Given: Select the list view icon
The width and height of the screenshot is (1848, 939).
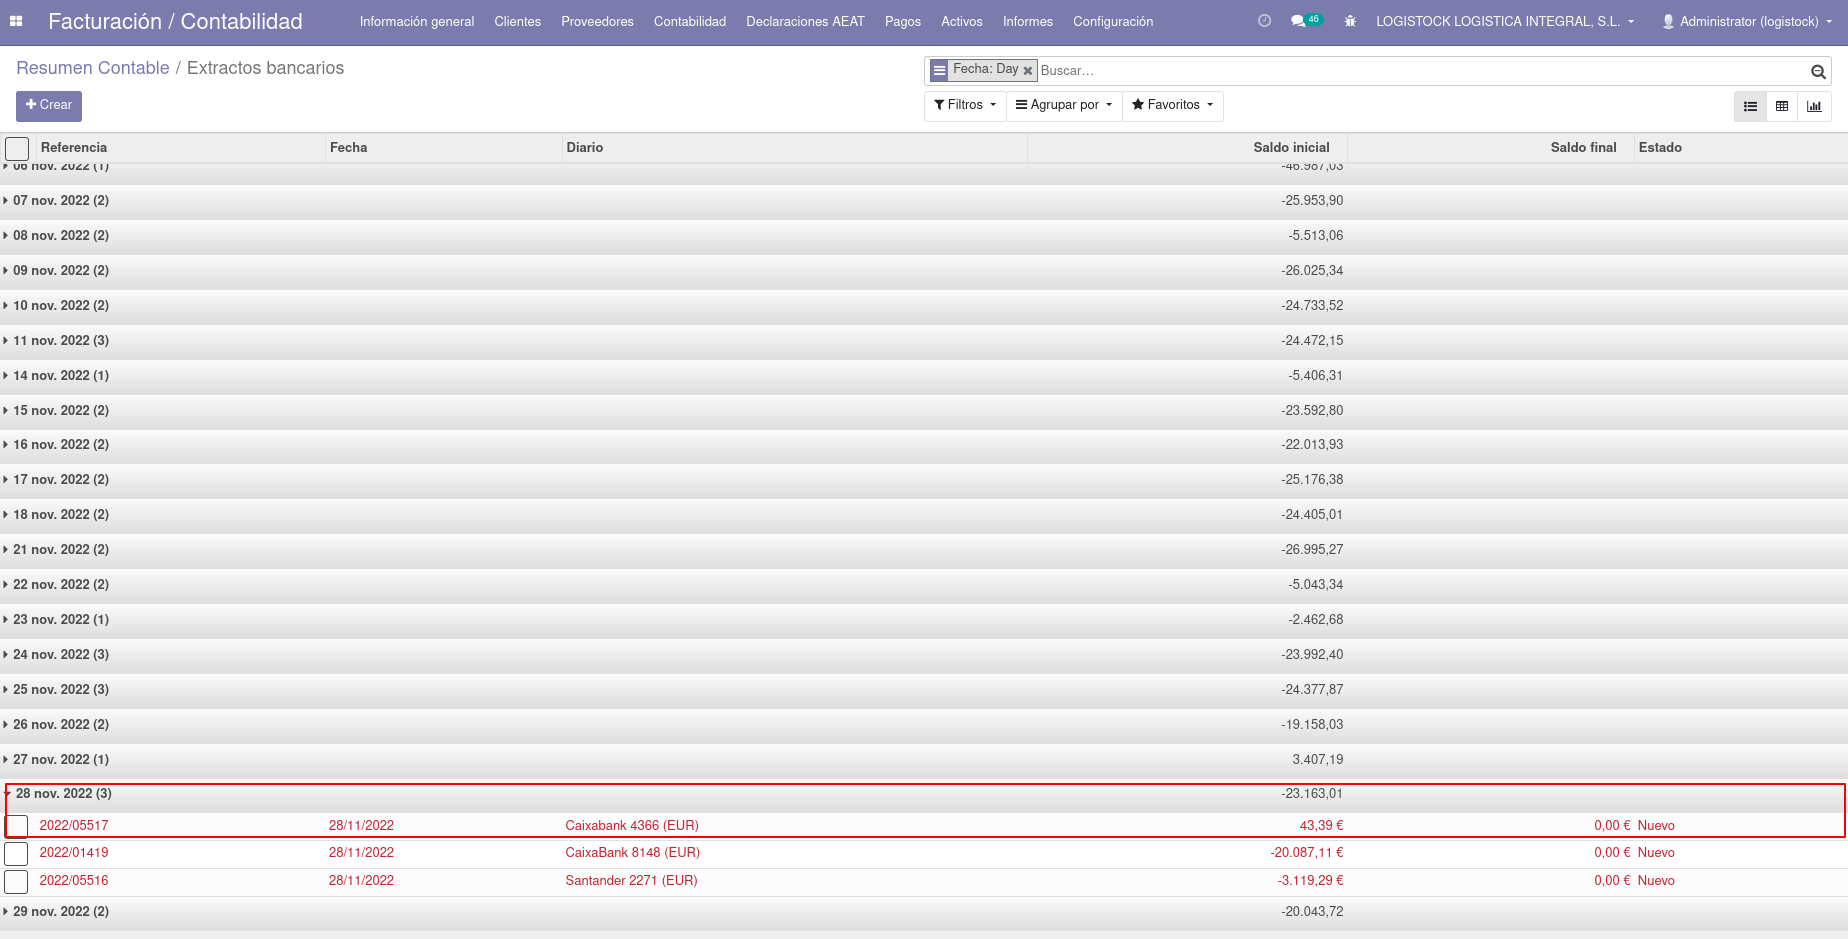Looking at the screenshot, I should (x=1750, y=106).
